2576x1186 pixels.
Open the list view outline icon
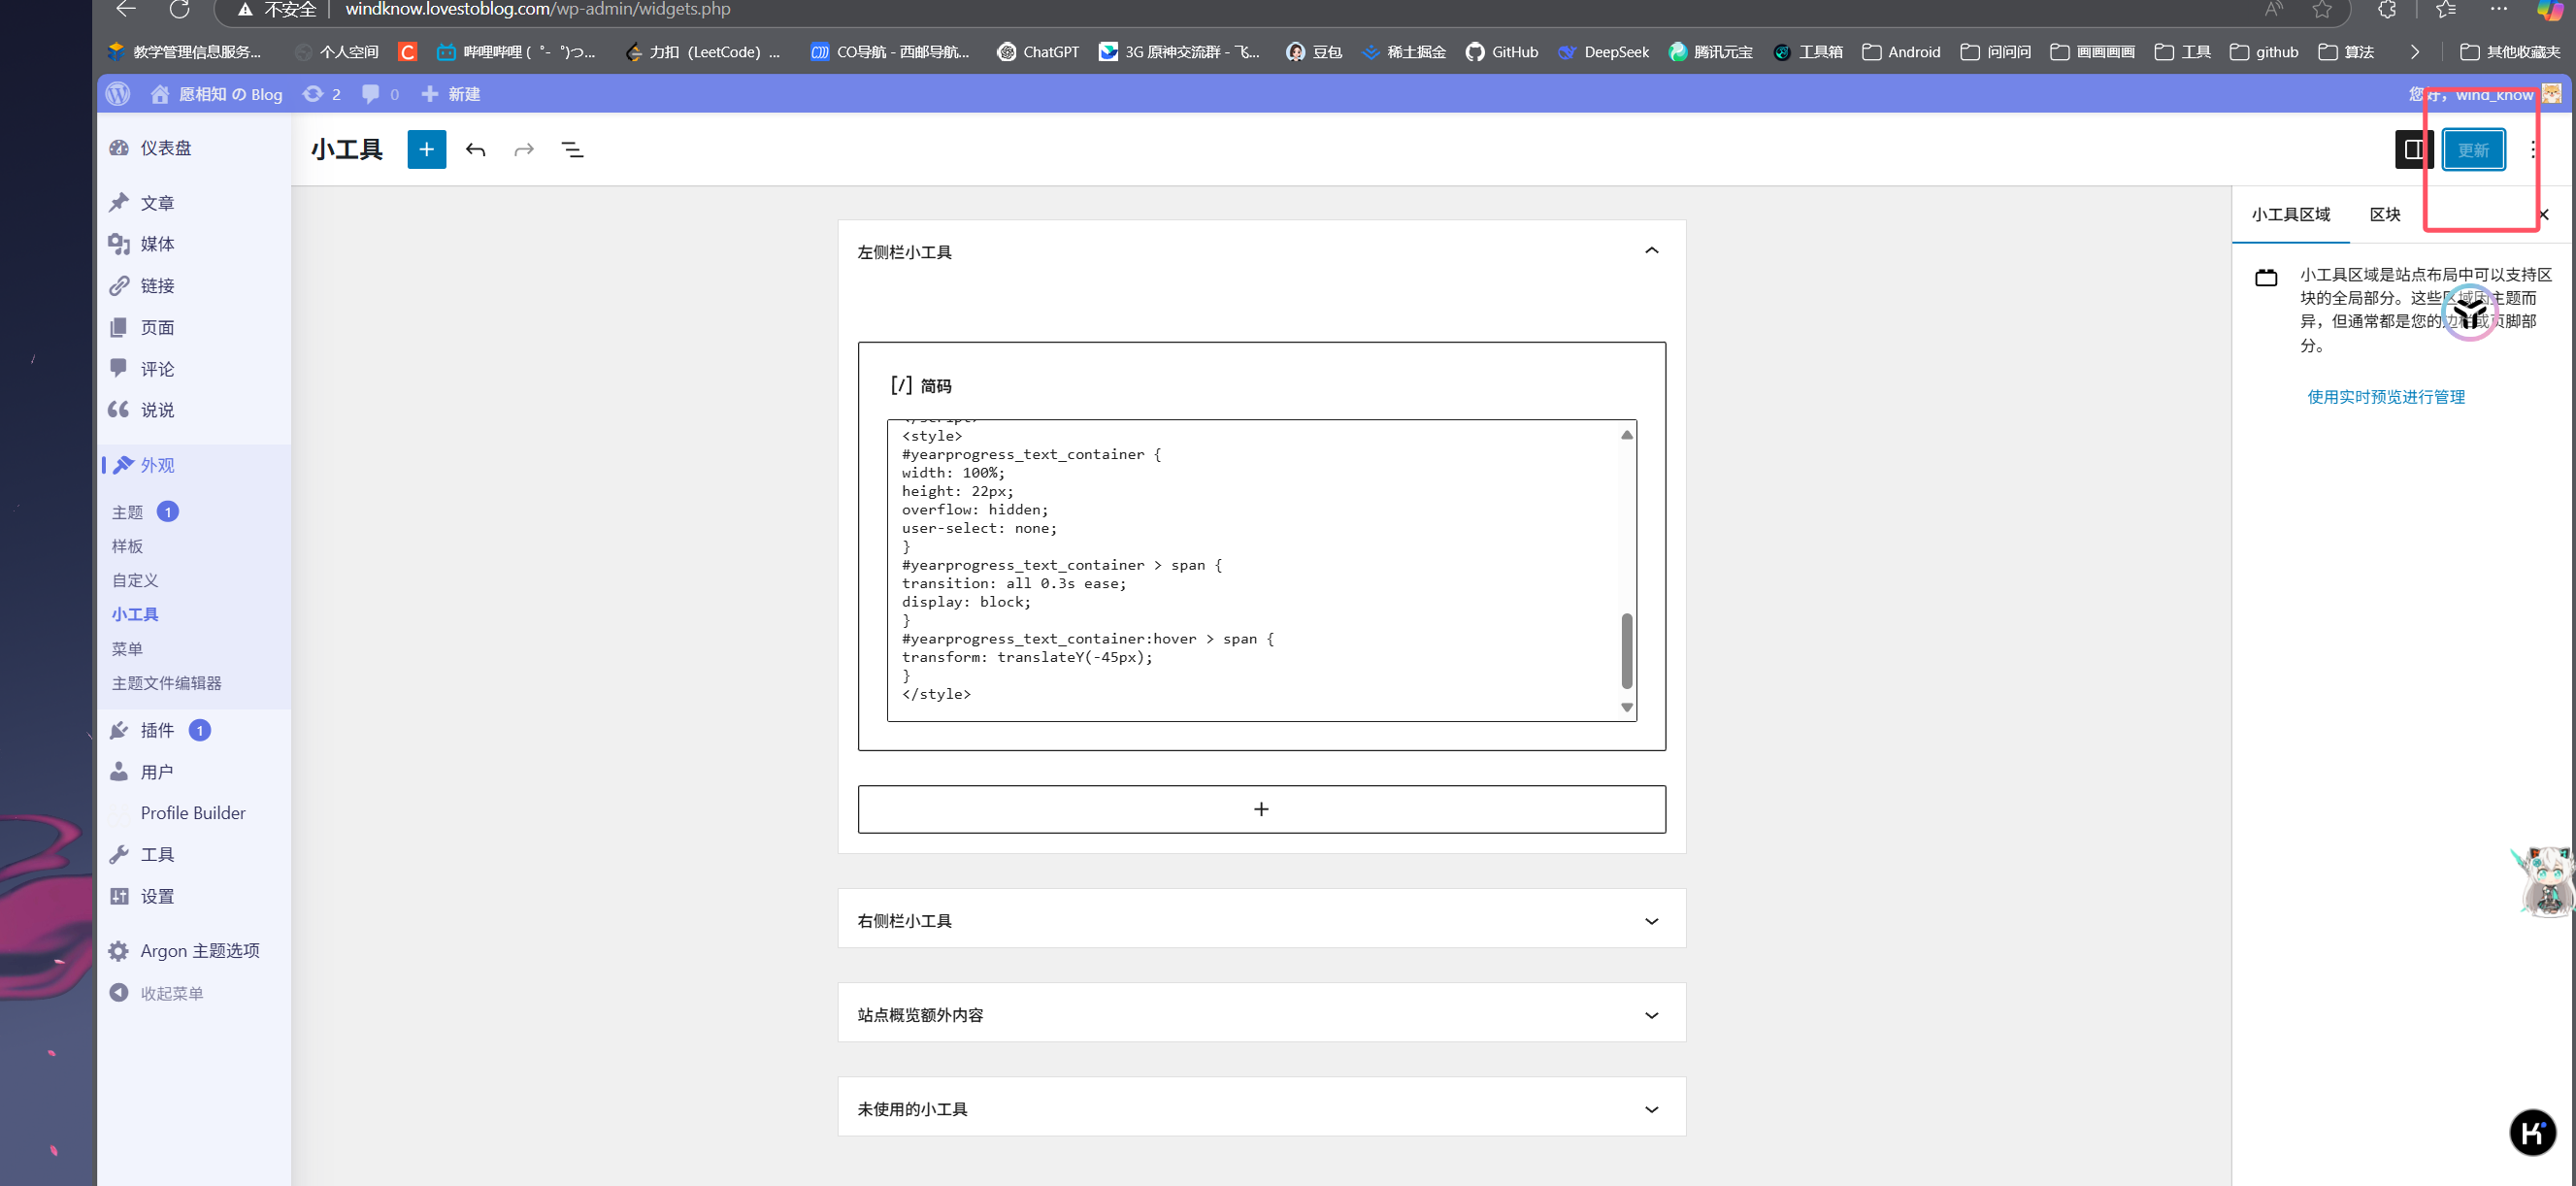pos(572,150)
